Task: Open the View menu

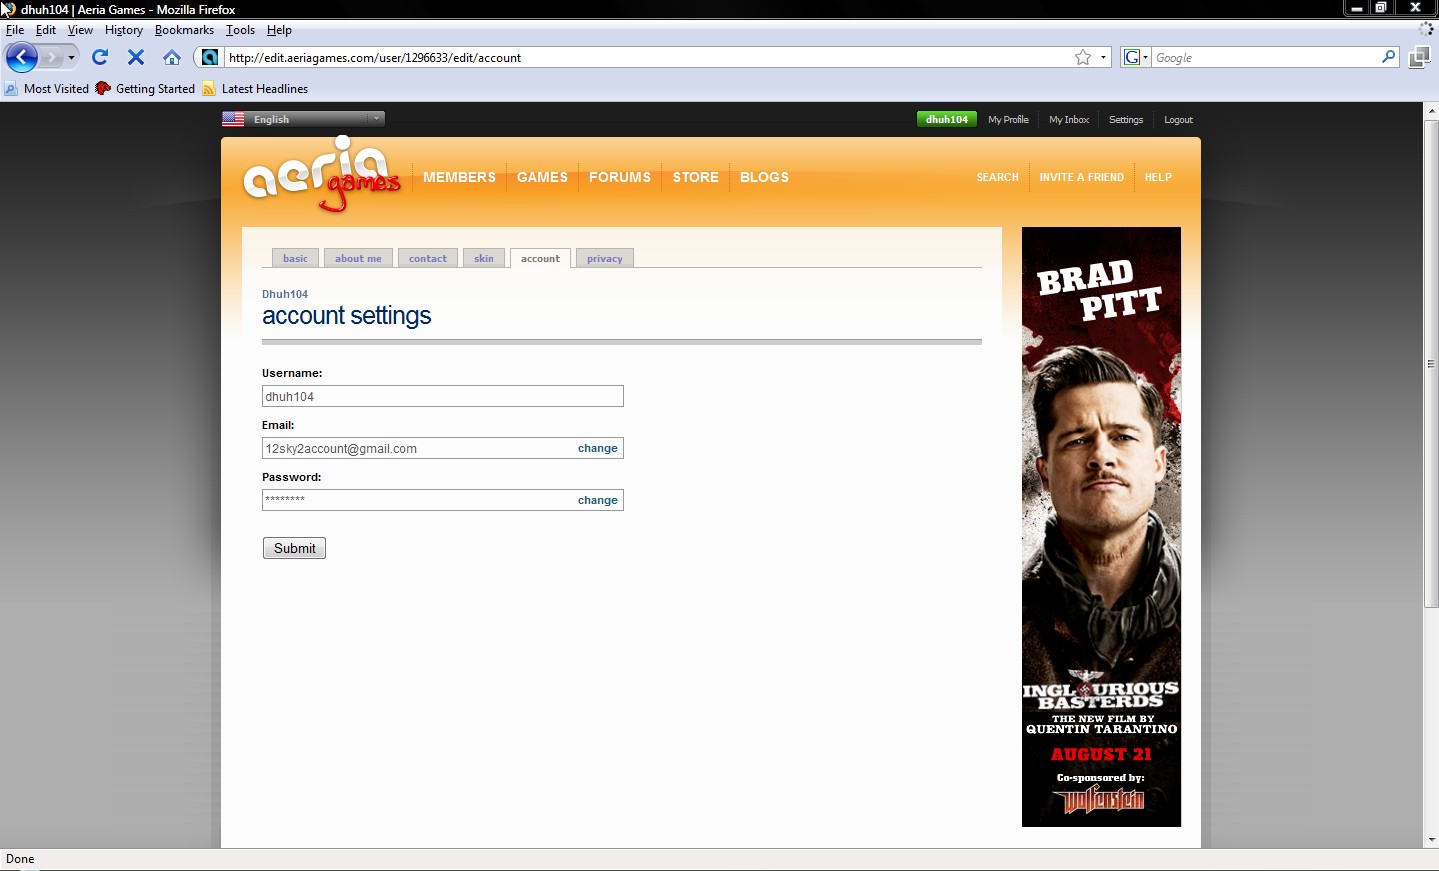Action: (80, 30)
